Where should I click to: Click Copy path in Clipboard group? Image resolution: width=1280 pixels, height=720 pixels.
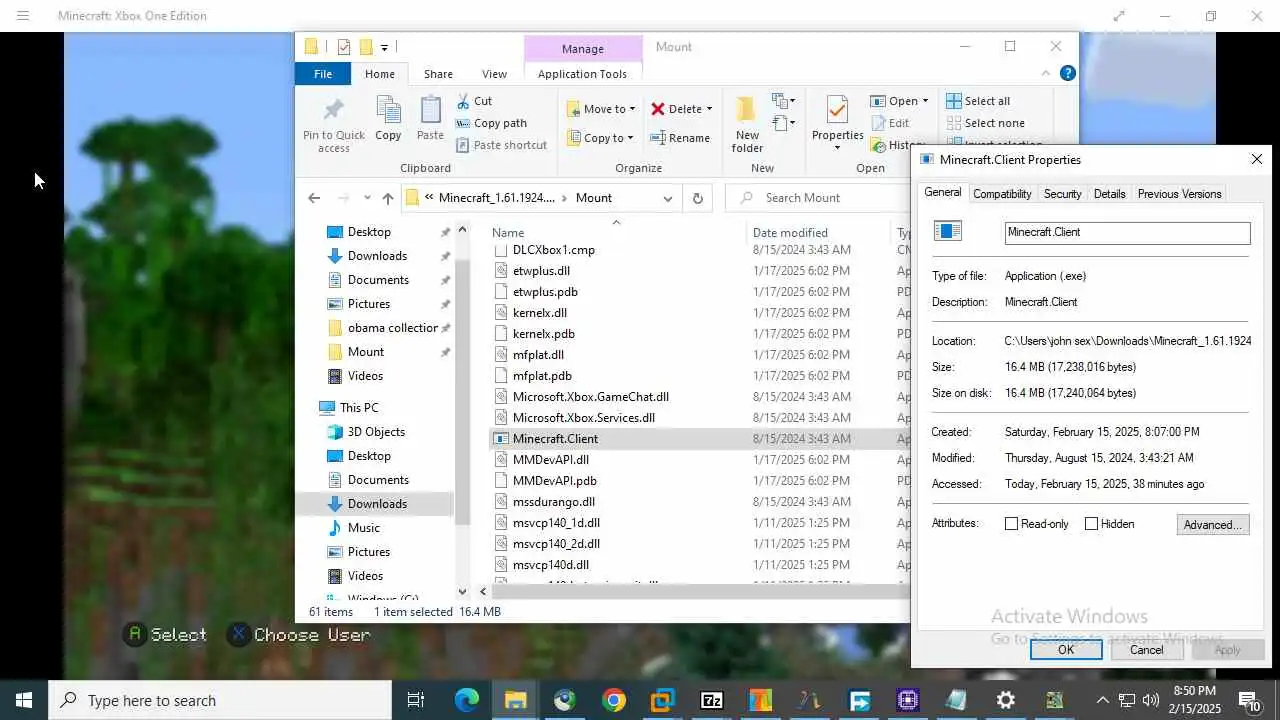491,123
